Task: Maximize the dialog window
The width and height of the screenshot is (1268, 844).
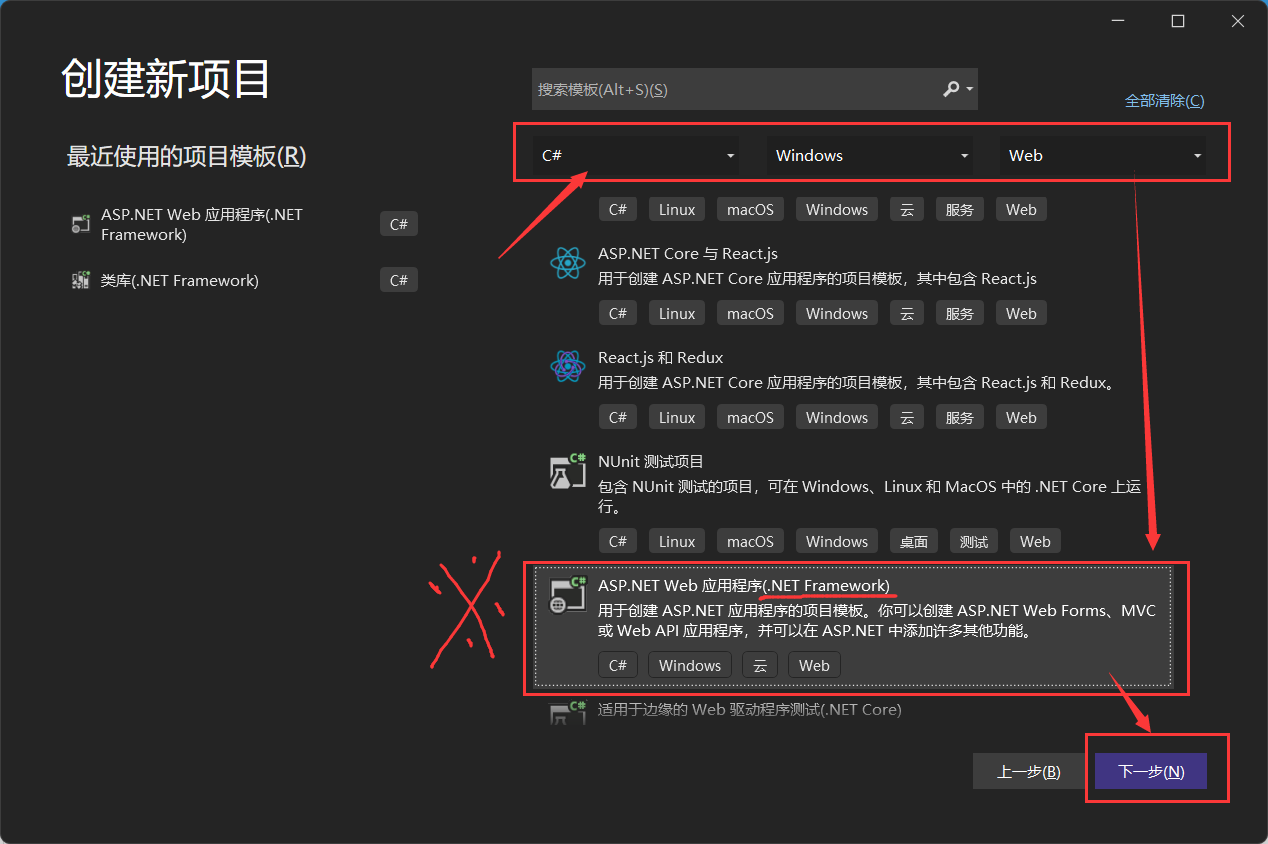Action: (1178, 21)
